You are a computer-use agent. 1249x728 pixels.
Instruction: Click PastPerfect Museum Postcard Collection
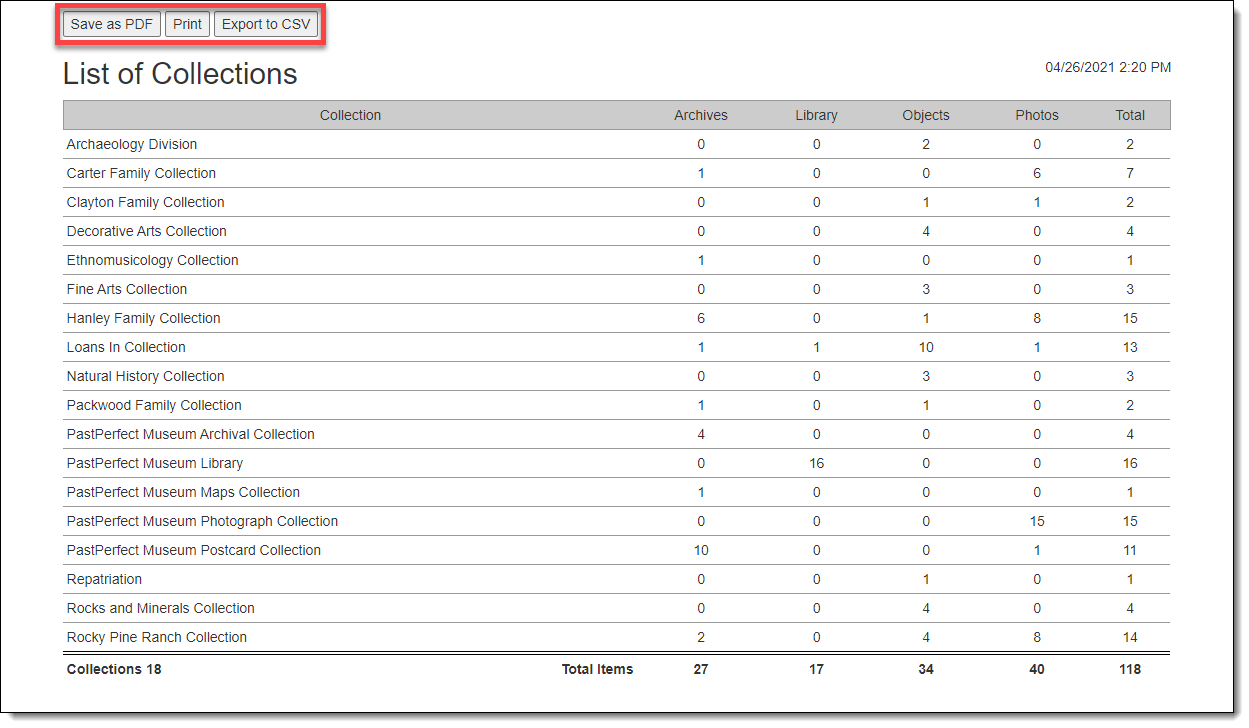[194, 550]
